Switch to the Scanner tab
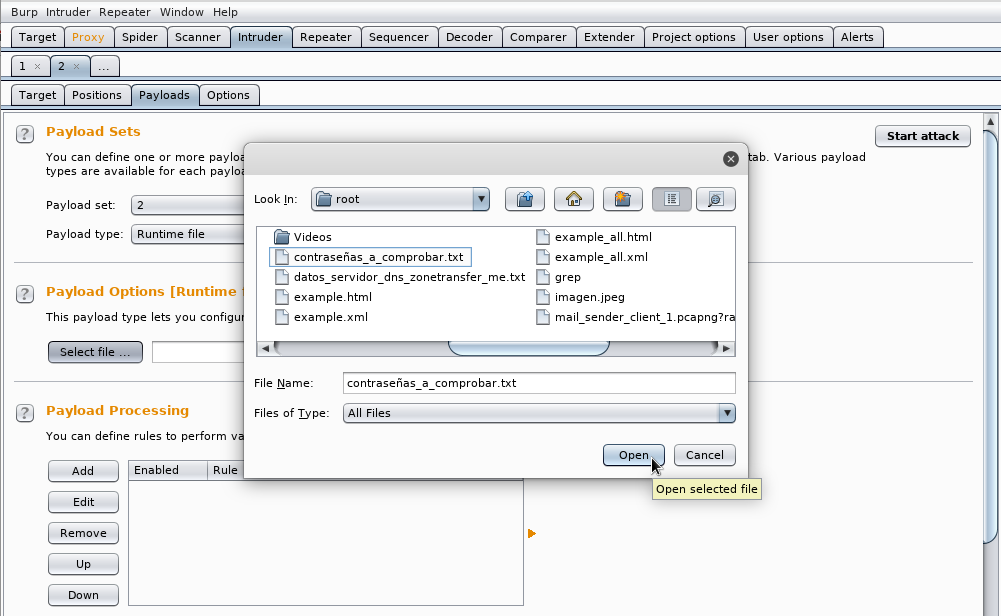Viewport: 1001px width, 616px height. pyautogui.click(x=198, y=37)
